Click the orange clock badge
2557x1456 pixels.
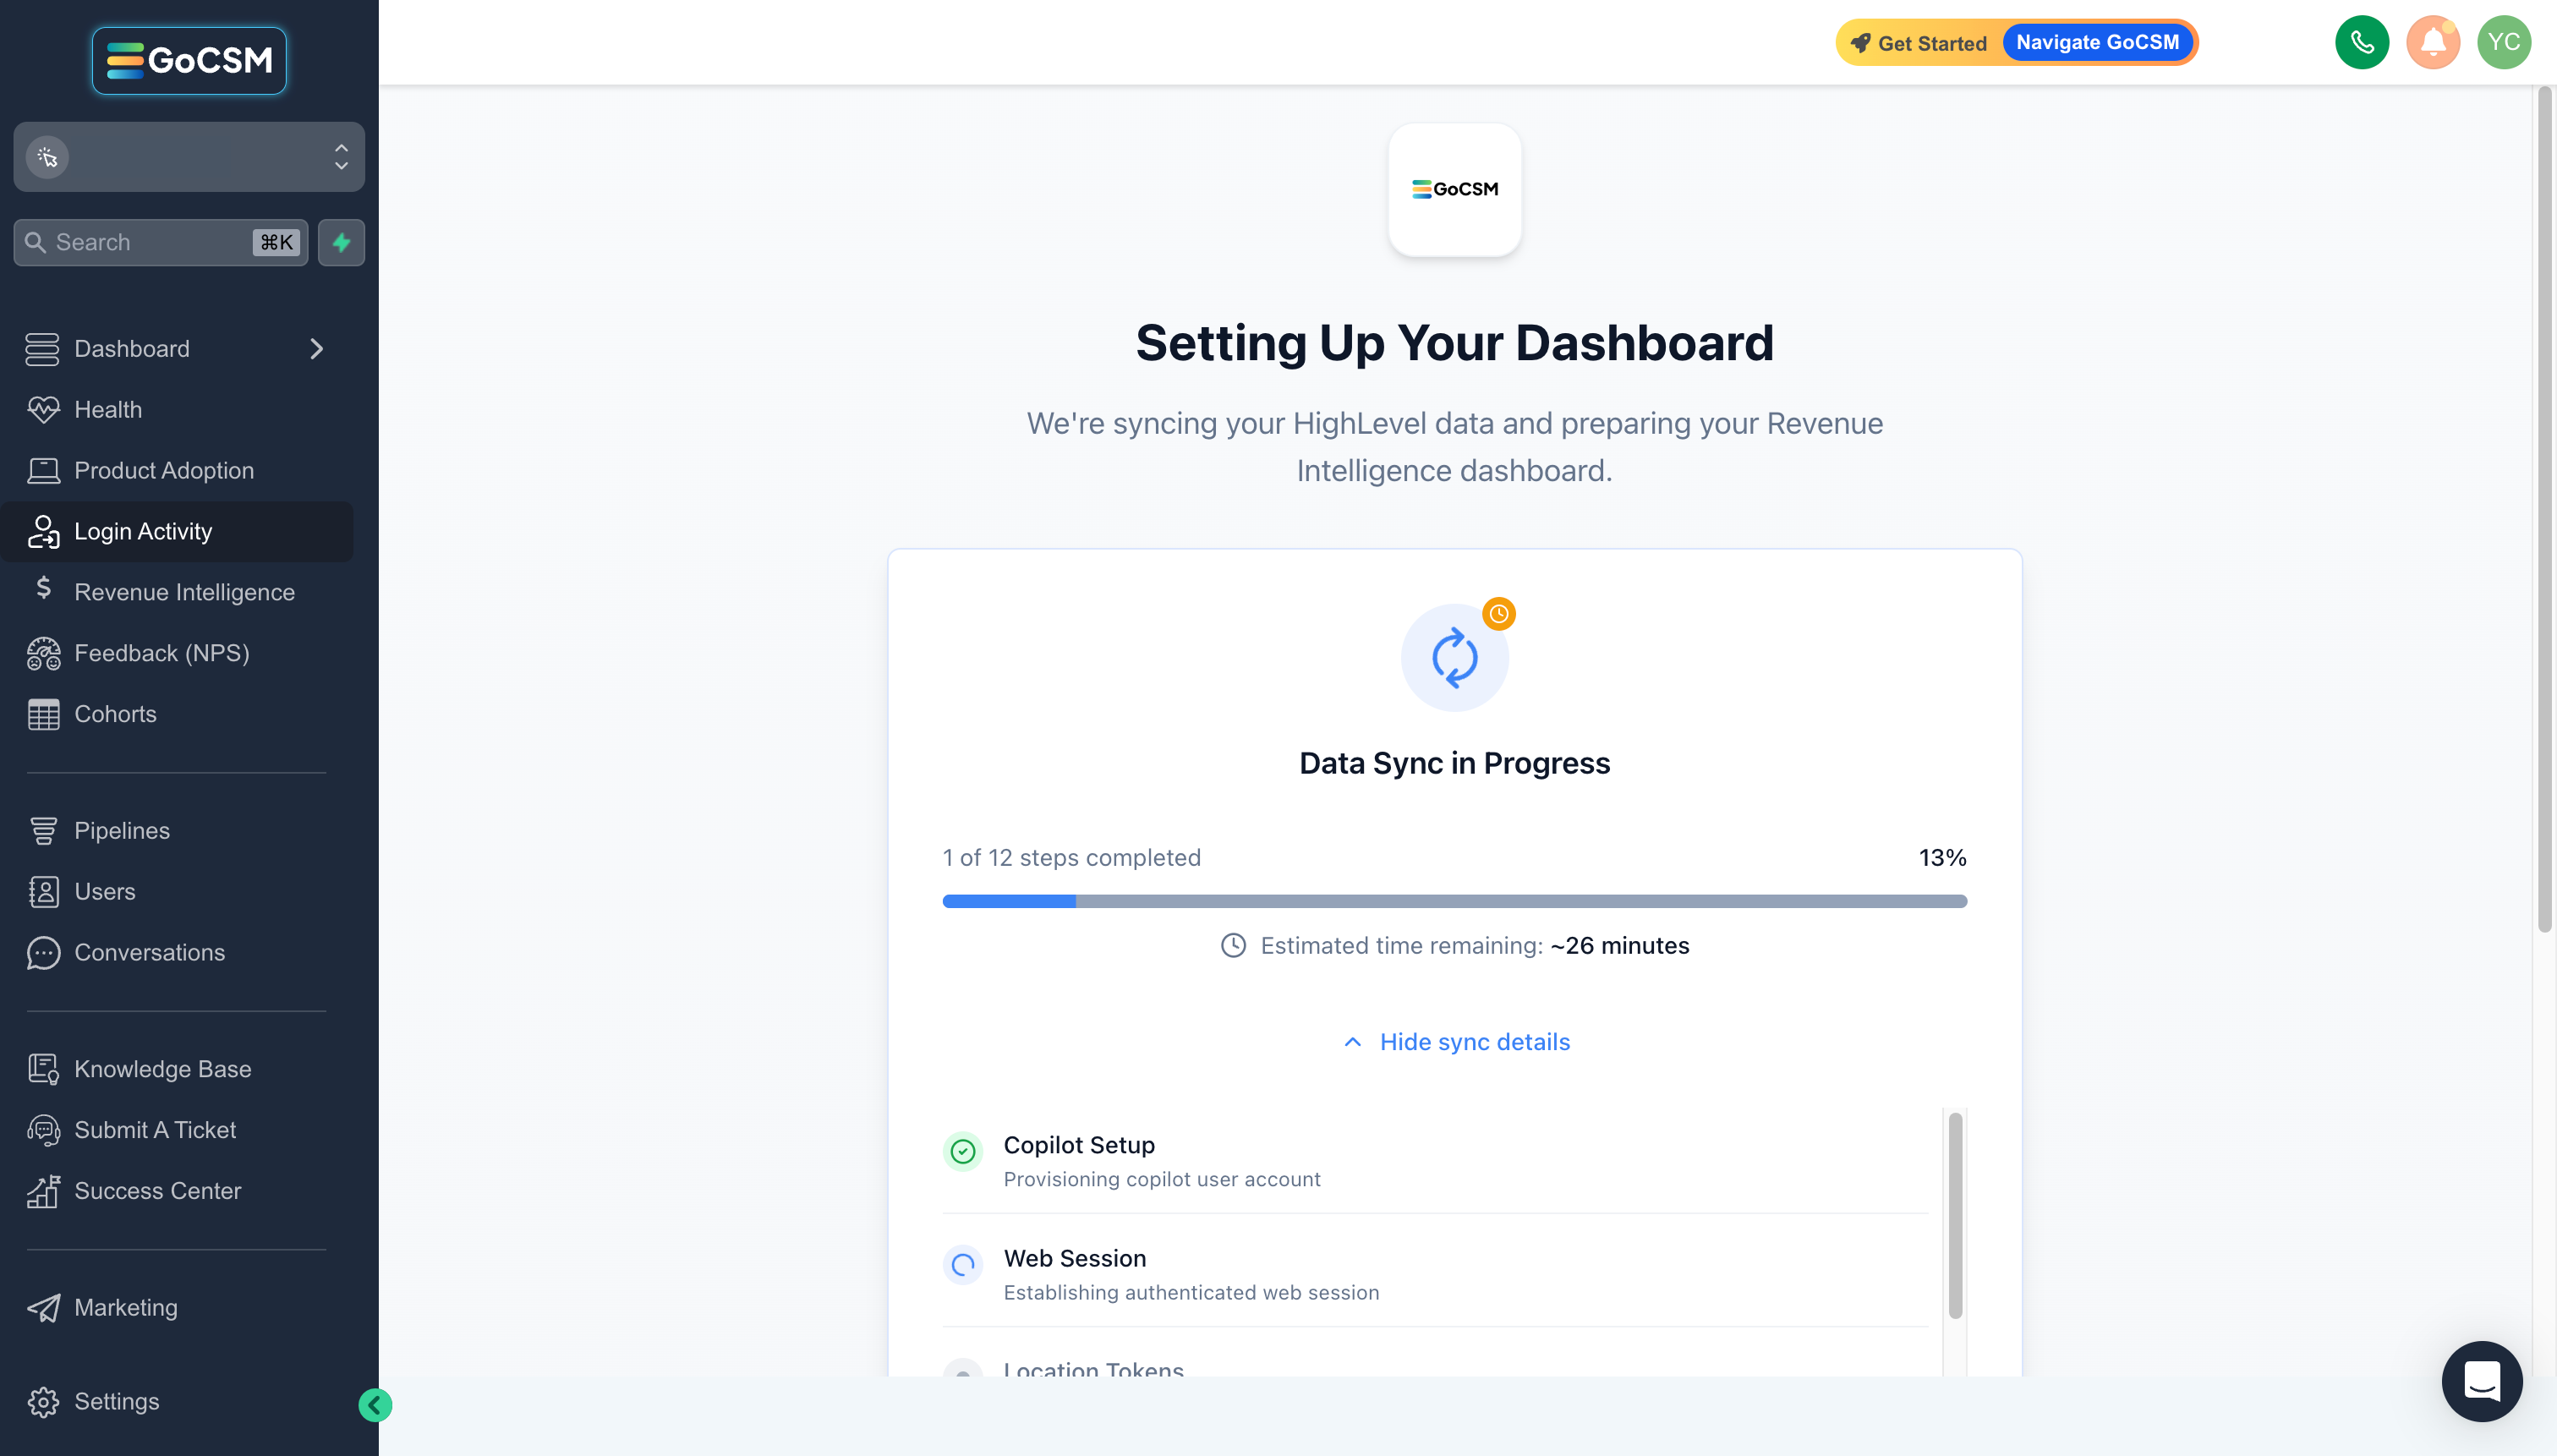tap(1499, 613)
